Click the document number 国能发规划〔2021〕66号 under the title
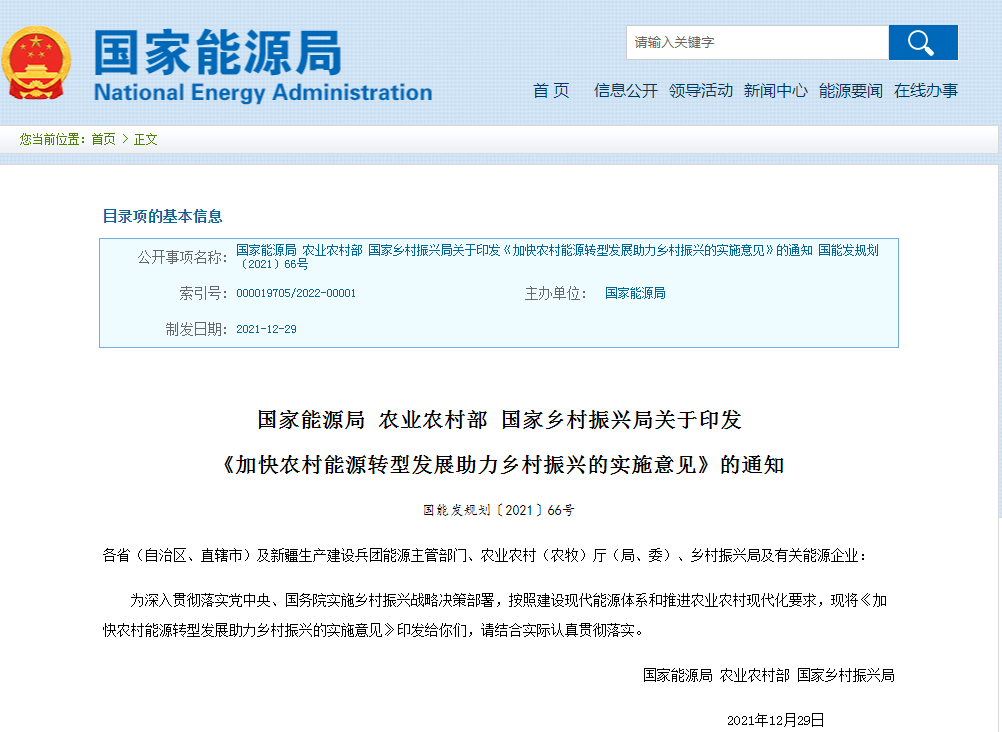Screen dimensions: 1002x732 coord(499,510)
